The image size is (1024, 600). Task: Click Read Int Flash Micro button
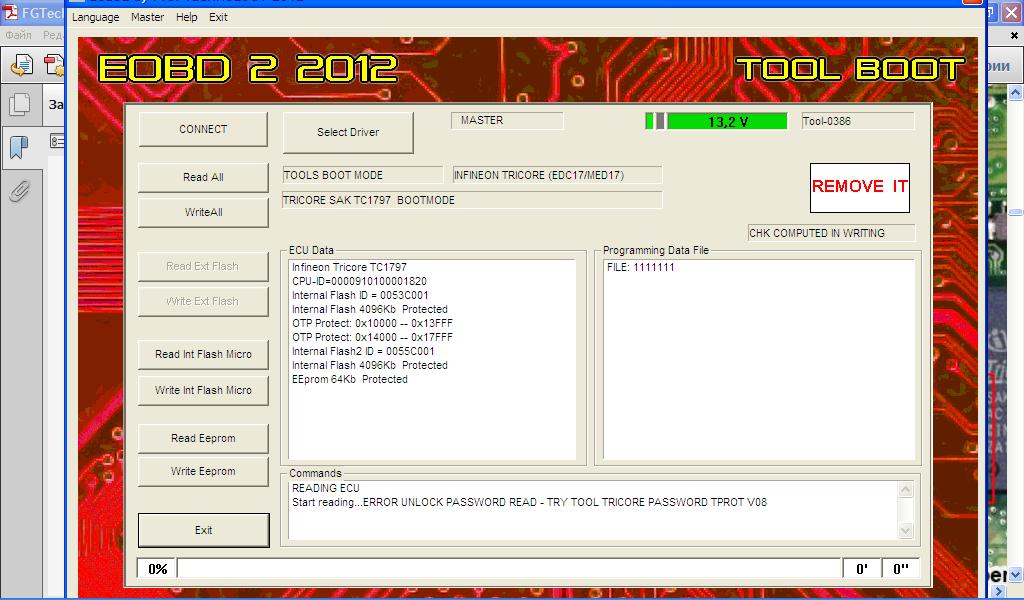coord(203,354)
